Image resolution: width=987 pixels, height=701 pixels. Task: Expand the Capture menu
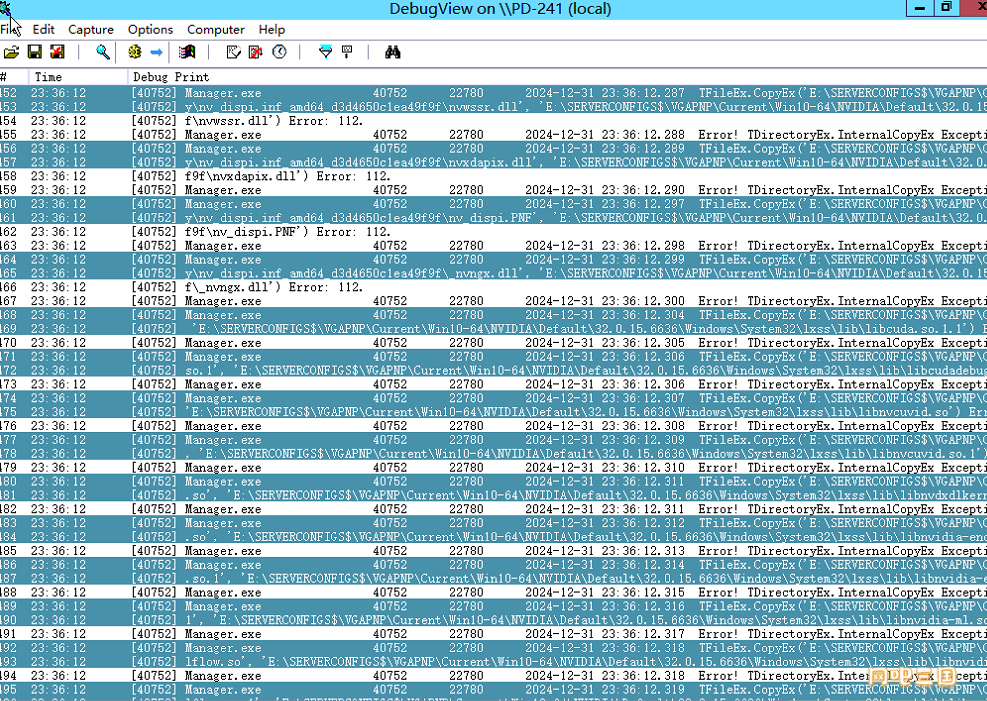coord(91,30)
